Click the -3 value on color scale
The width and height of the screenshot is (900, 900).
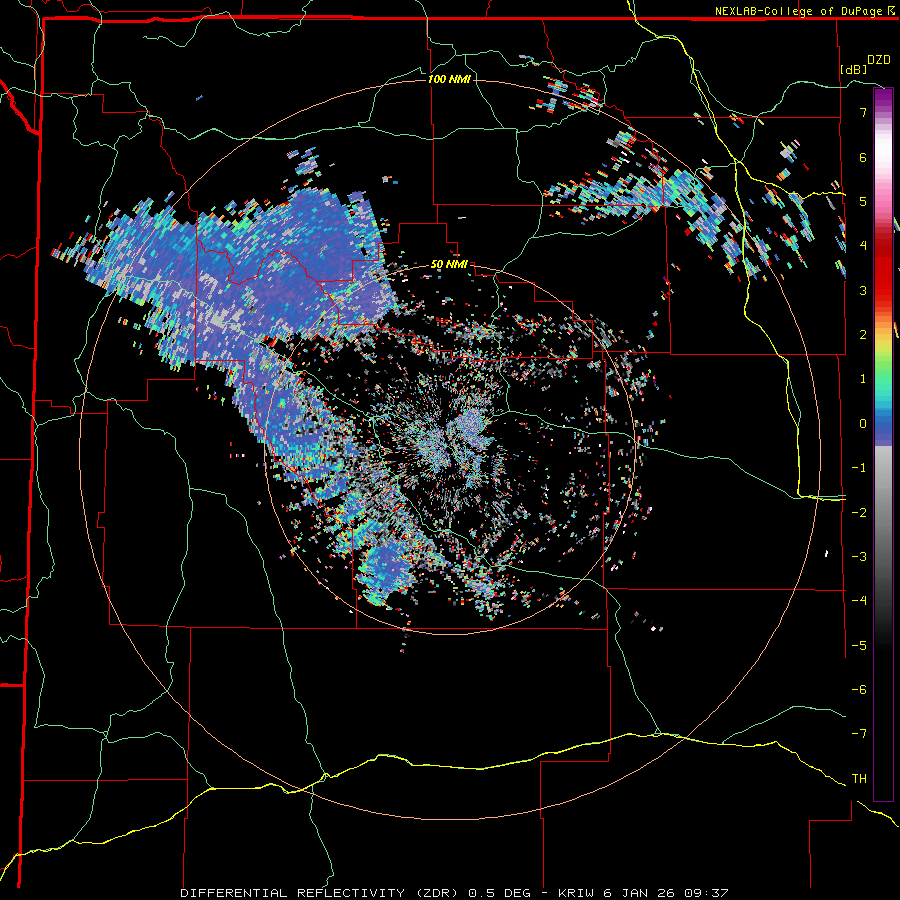859,557
